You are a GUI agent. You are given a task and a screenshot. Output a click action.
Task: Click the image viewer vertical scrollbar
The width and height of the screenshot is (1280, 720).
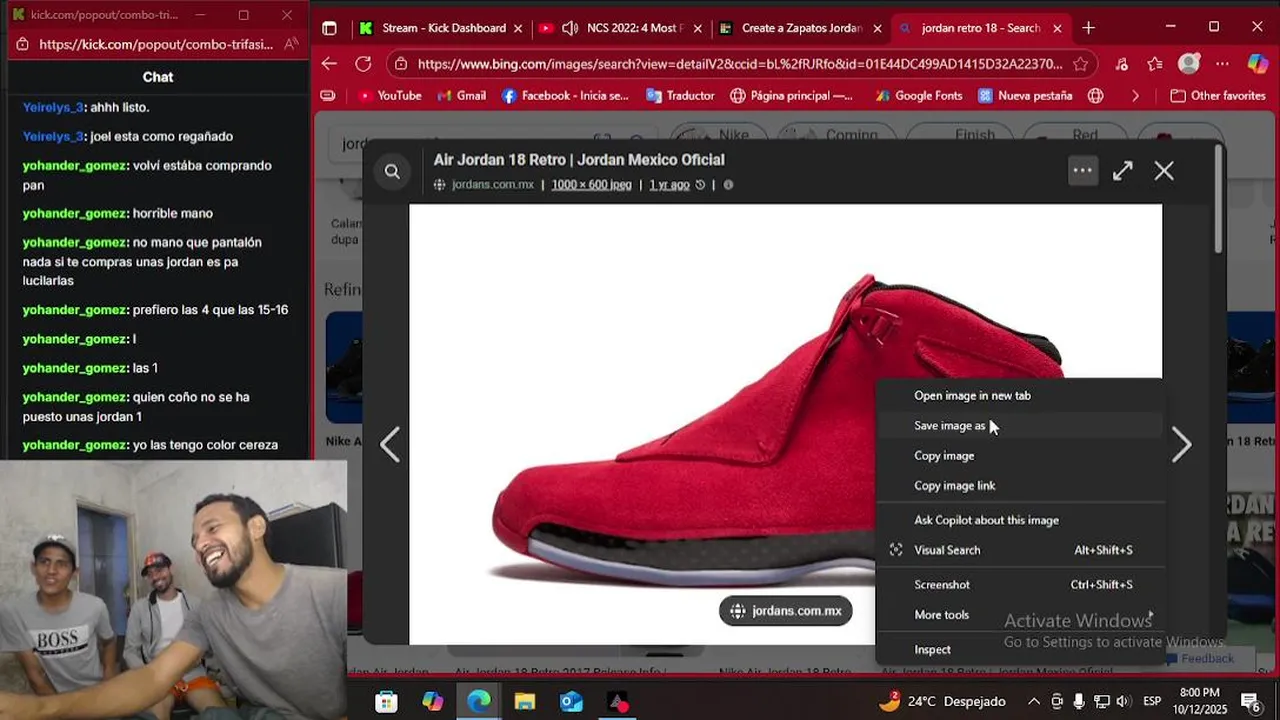point(1218,200)
